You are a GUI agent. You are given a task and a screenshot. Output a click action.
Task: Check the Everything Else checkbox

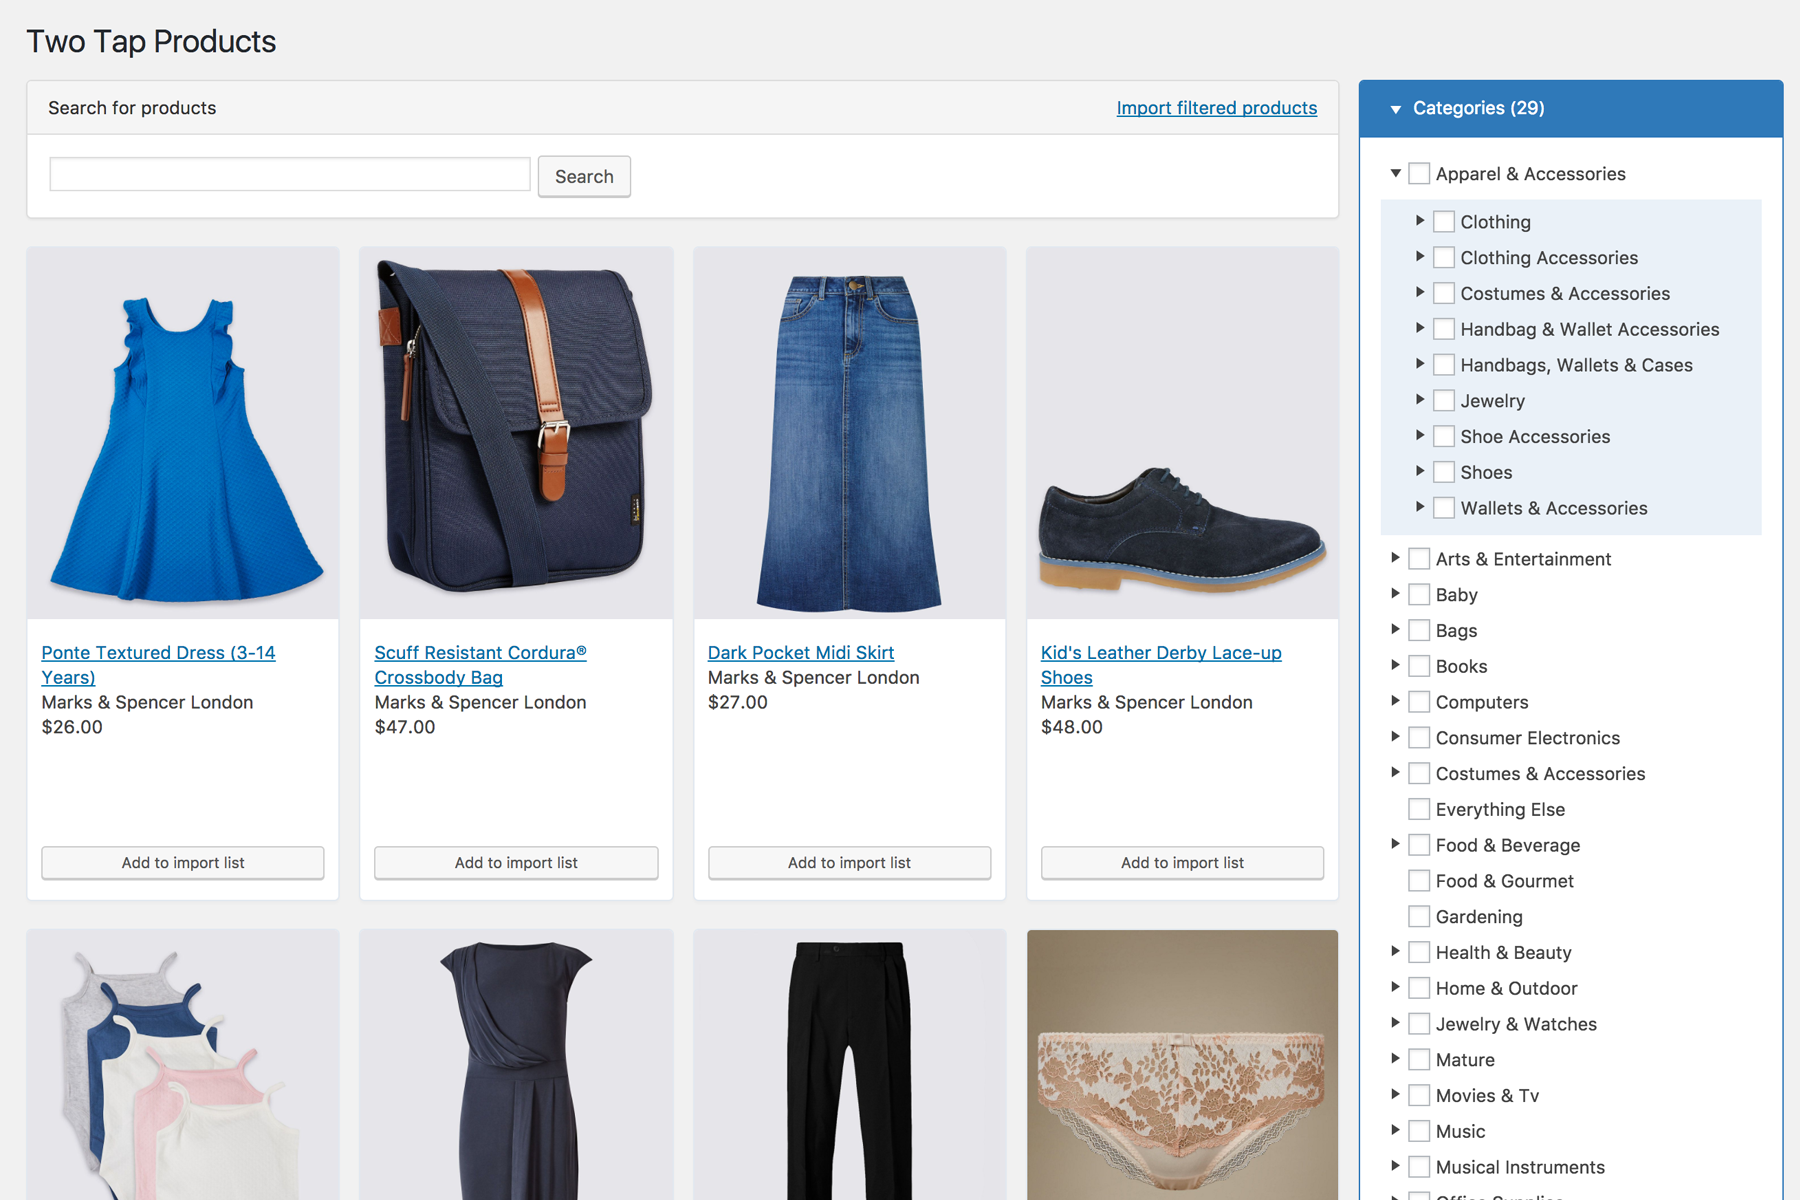tap(1419, 809)
